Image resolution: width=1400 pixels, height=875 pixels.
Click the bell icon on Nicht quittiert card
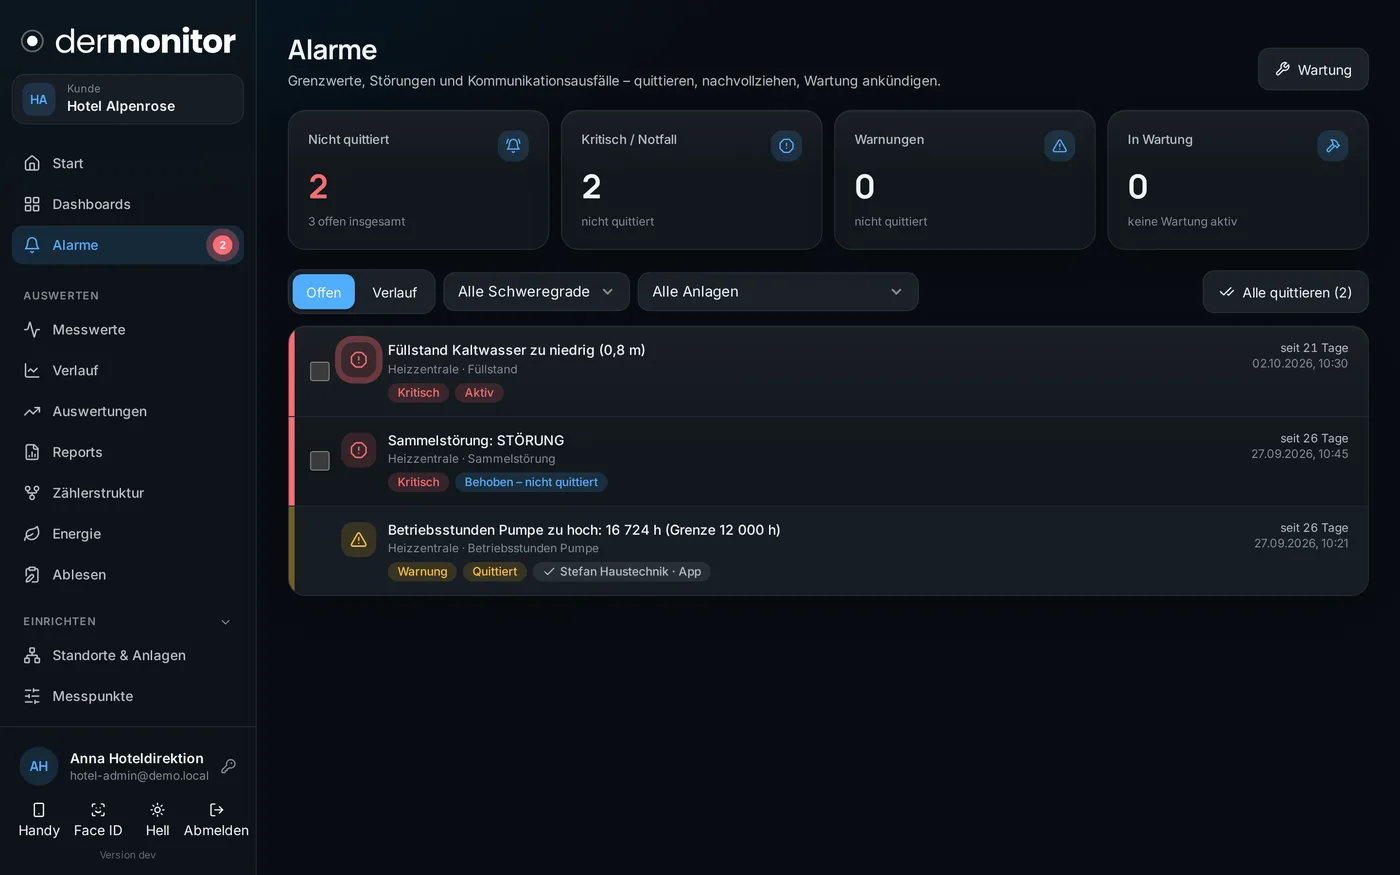(x=513, y=146)
